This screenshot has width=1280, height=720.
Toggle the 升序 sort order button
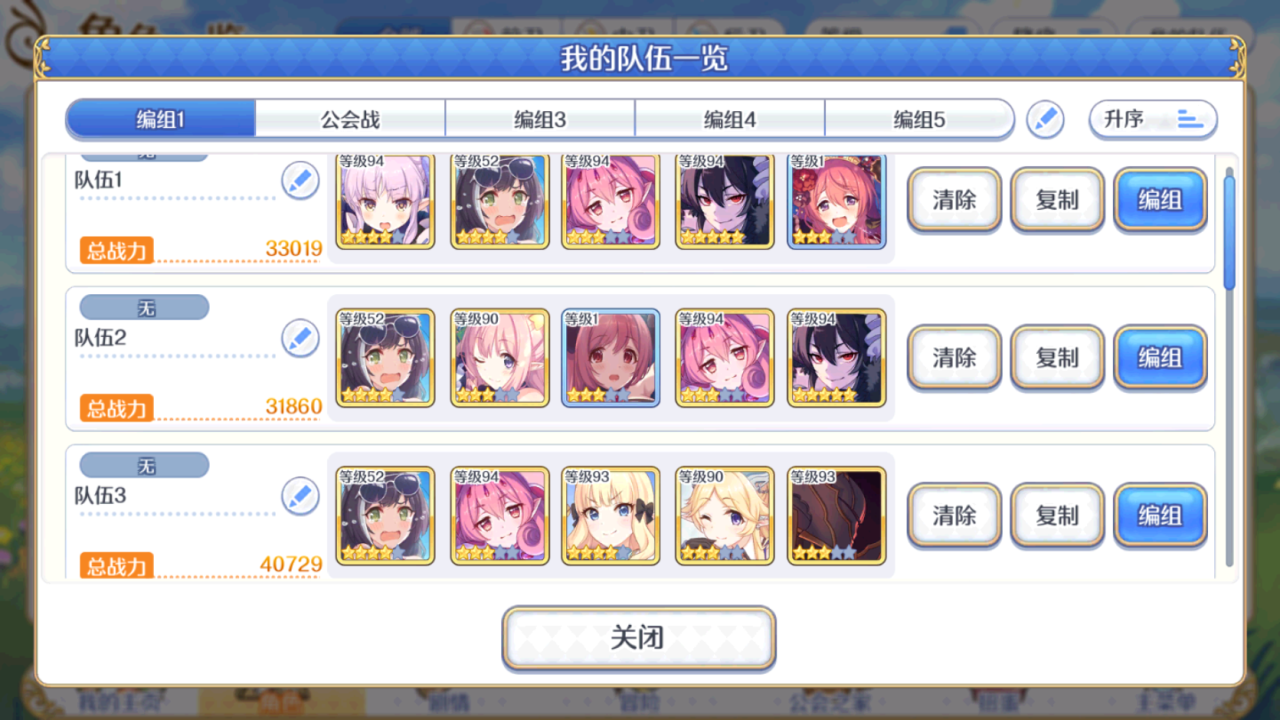point(1153,119)
